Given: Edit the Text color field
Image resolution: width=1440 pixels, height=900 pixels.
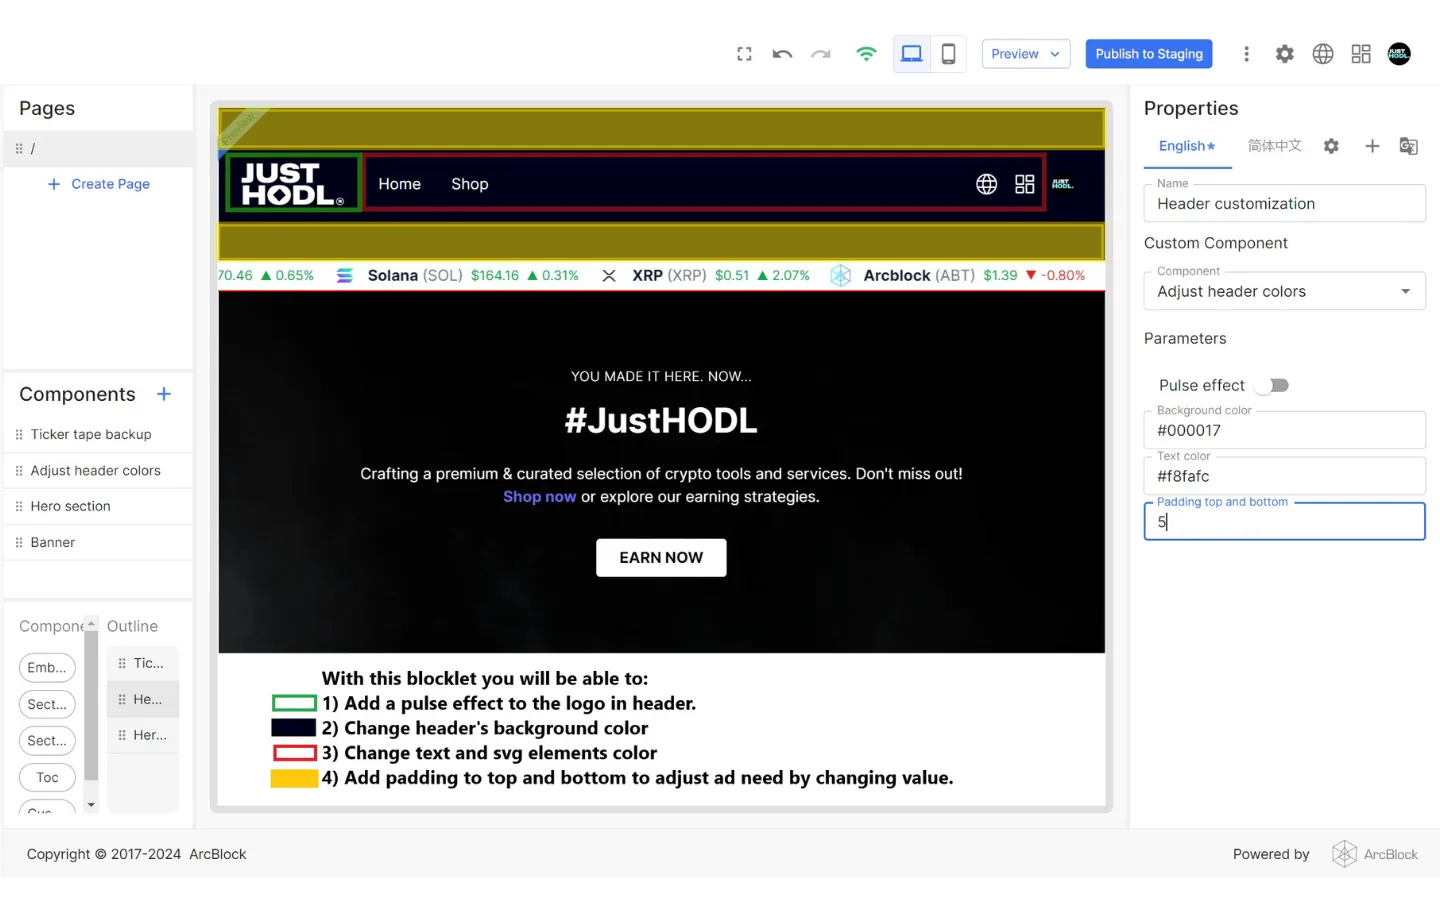Looking at the screenshot, I should tap(1284, 476).
